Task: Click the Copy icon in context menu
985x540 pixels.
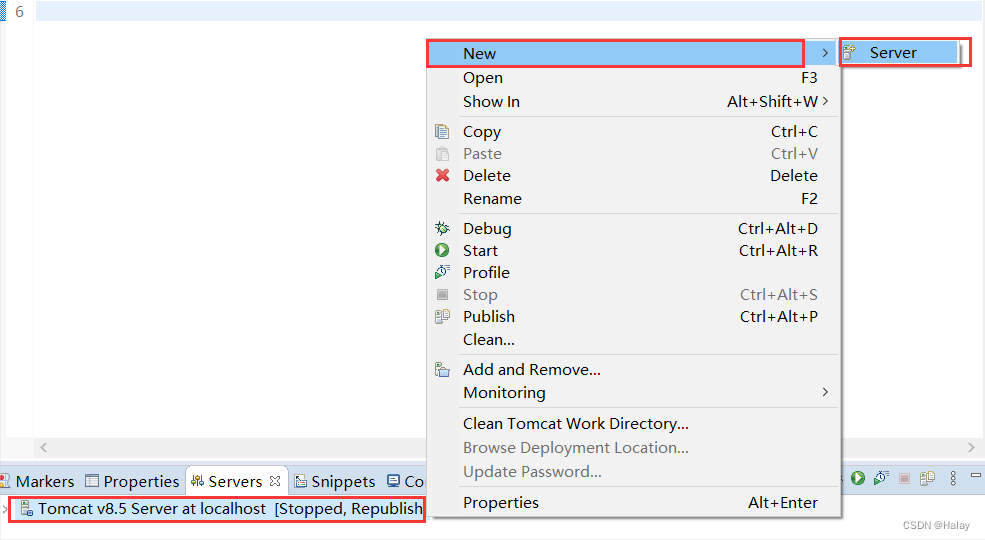Action: (x=442, y=132)
